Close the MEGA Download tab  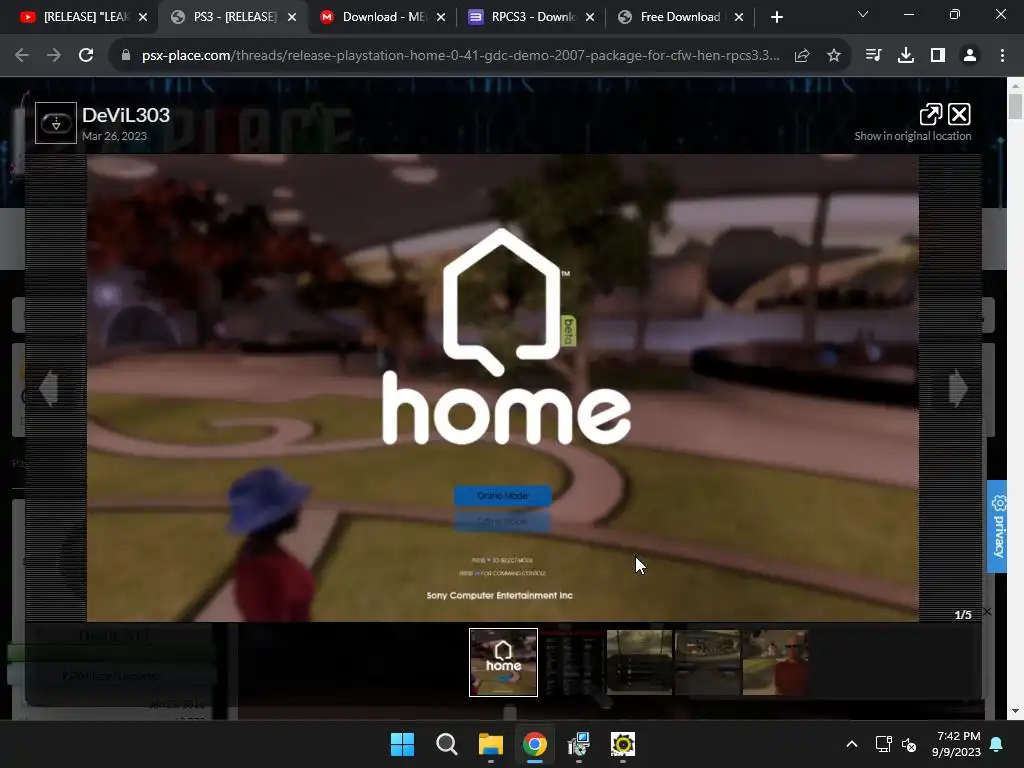click(x=441, y=17)
